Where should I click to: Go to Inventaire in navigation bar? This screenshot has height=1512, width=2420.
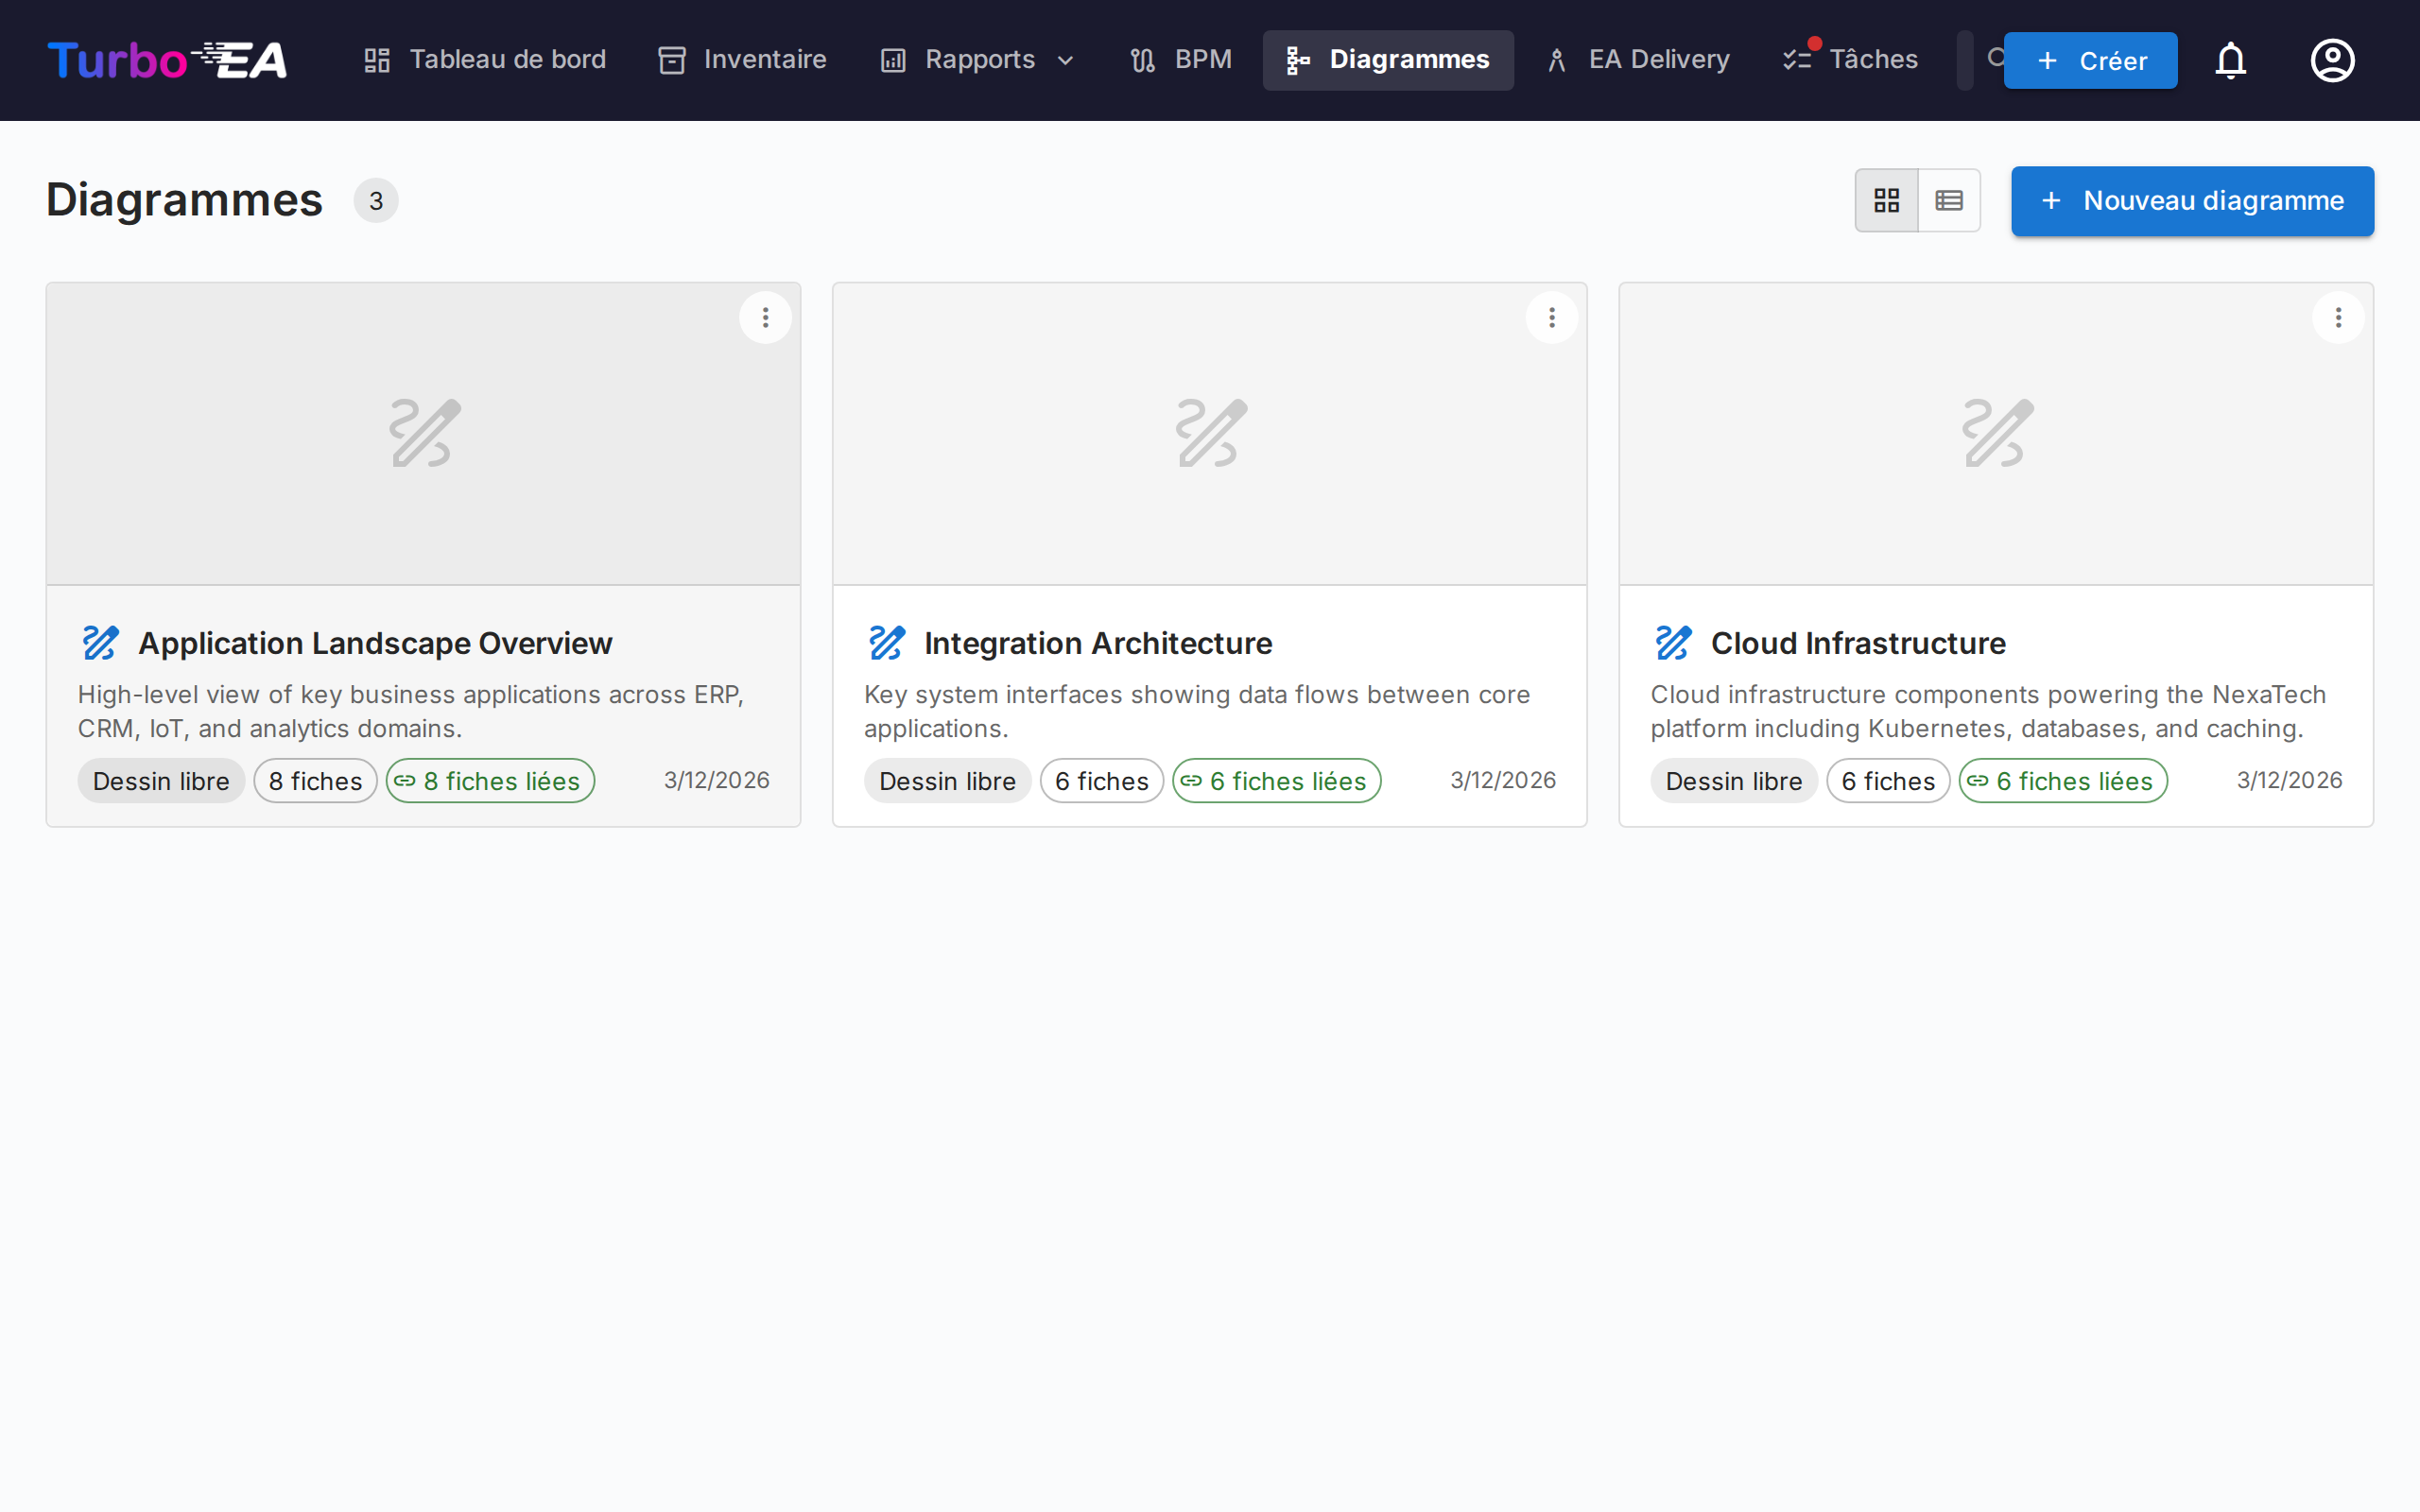742,60
